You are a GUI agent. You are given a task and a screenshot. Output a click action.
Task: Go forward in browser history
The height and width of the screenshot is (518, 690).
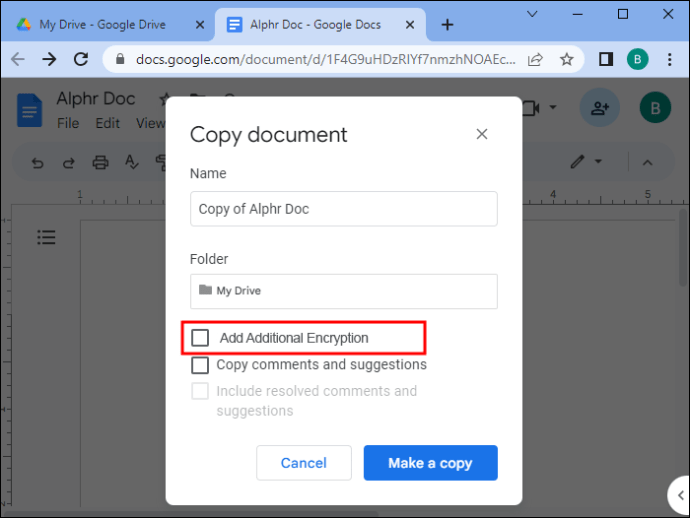(49, 59)
